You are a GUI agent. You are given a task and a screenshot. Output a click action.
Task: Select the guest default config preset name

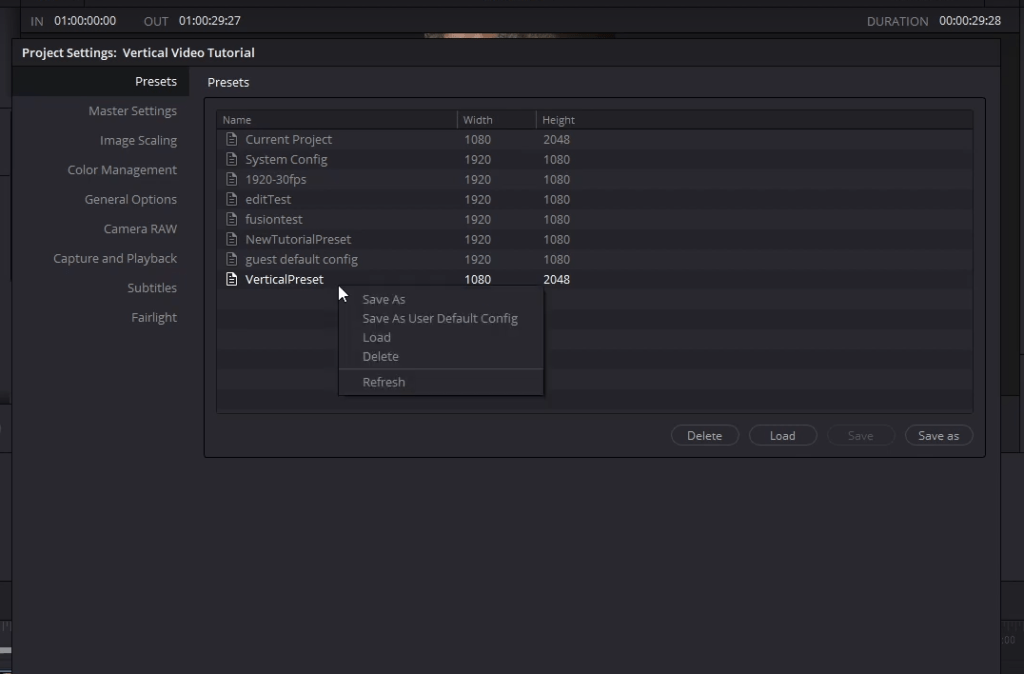pos(302,259)
